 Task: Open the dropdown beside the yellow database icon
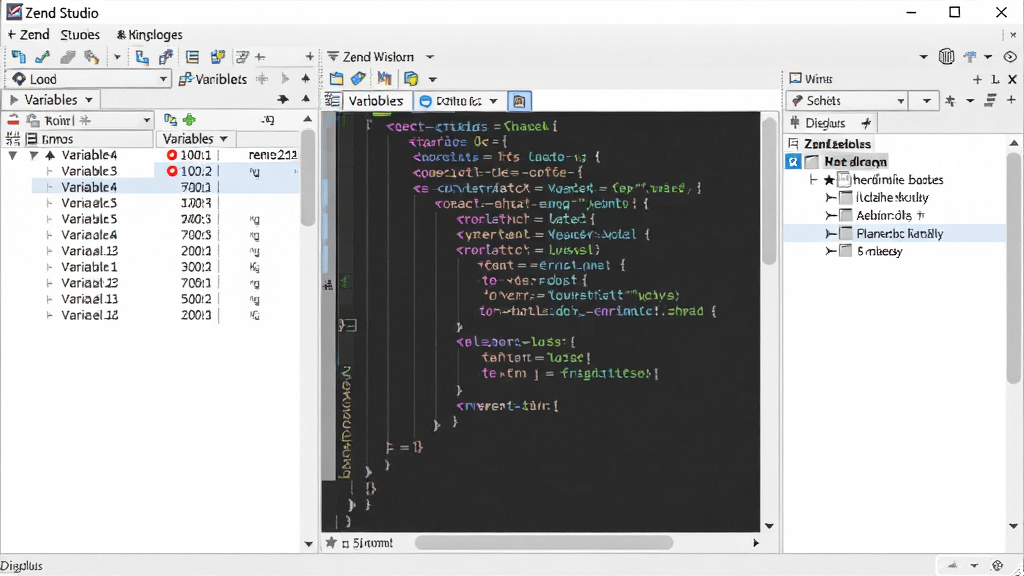tap(432, 80)
